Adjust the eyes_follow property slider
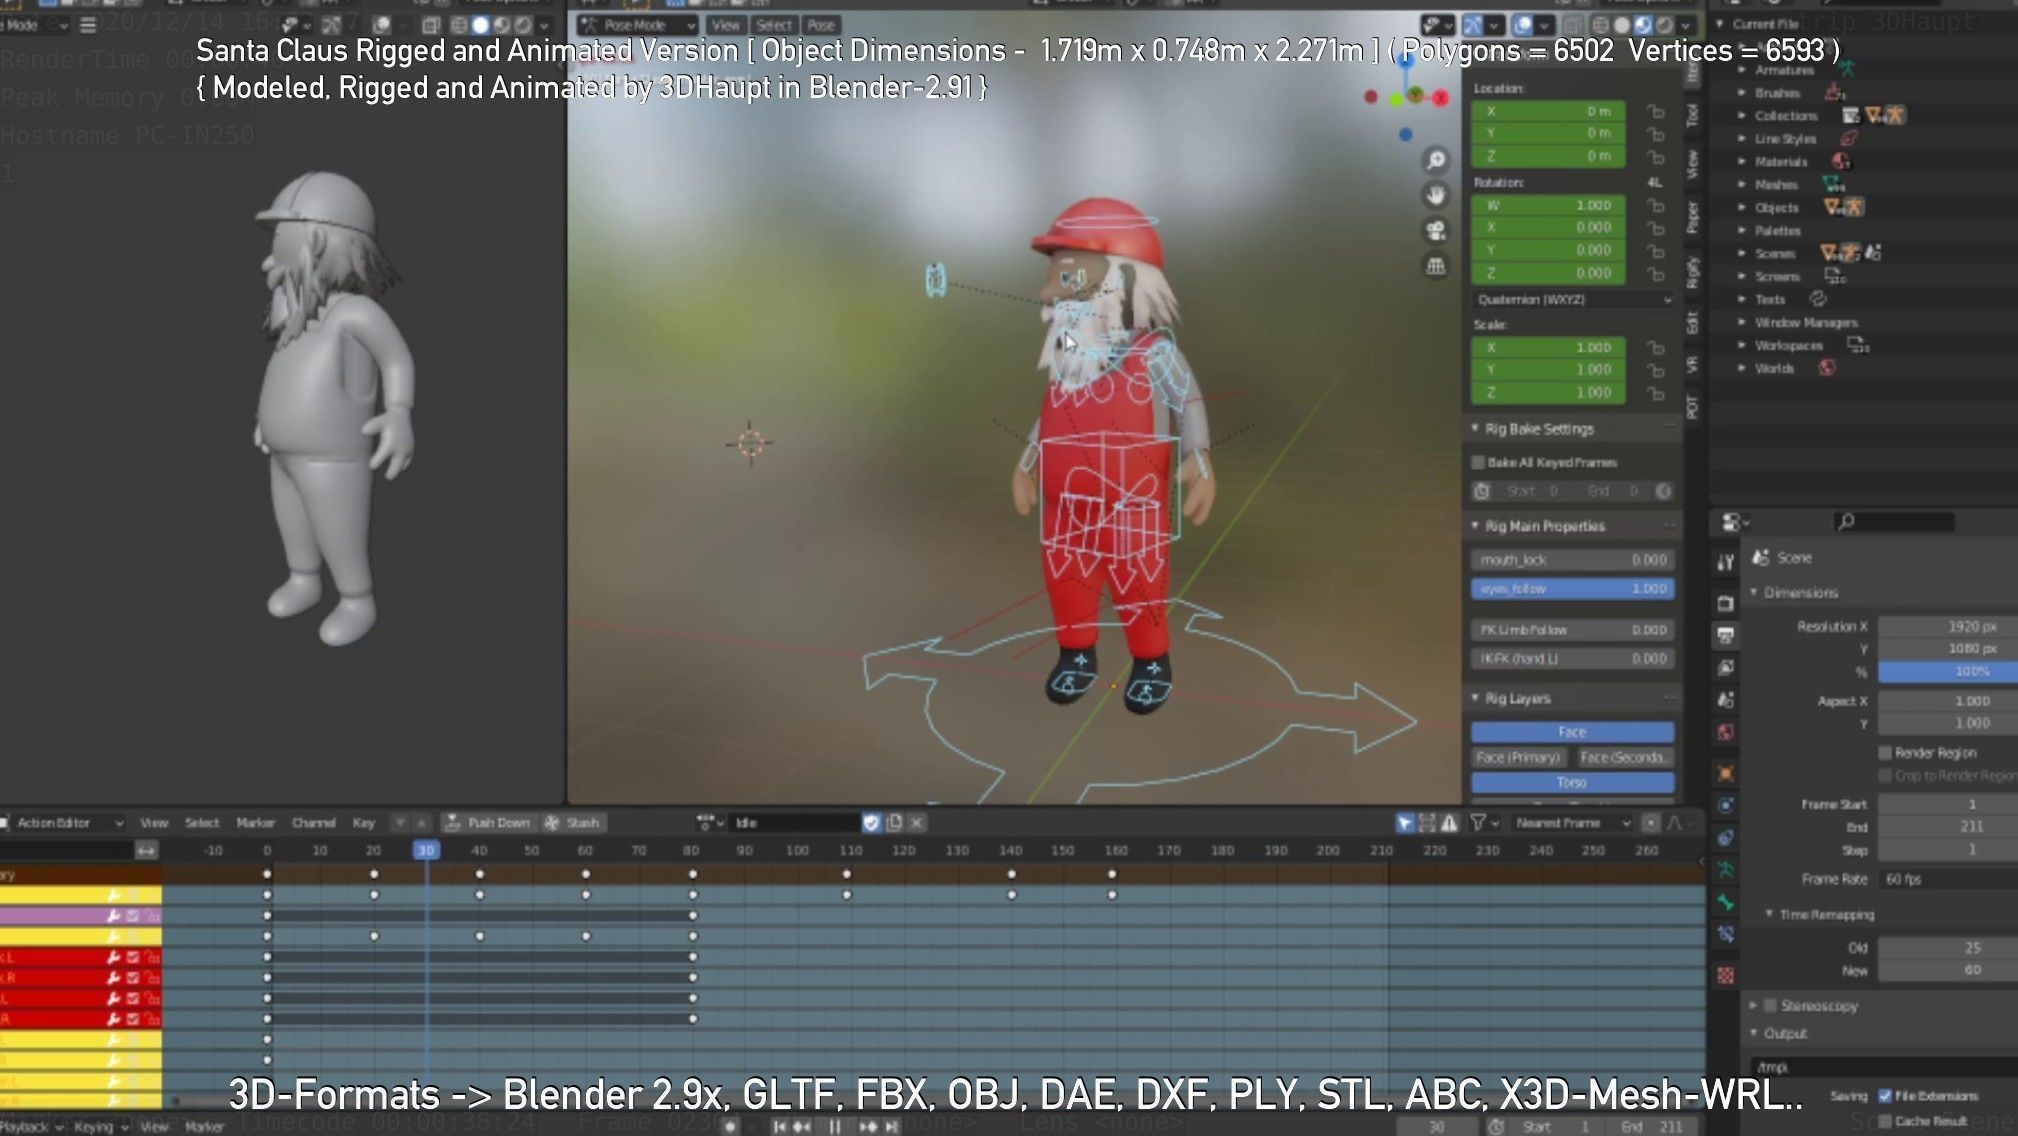This screenshot has width=2018, height=1136. click(1572, 589)
